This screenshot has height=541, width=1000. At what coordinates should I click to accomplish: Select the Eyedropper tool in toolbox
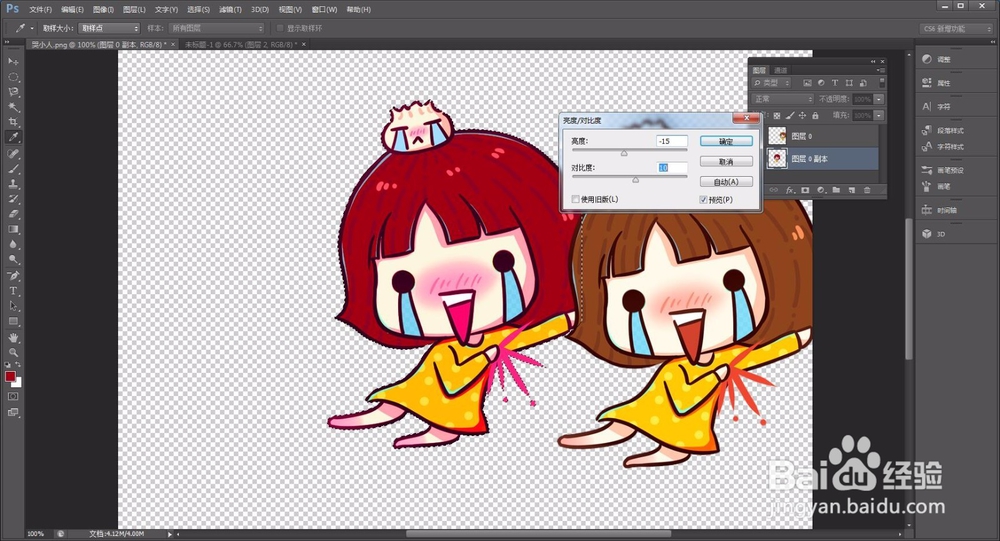(x=13, y=137)
